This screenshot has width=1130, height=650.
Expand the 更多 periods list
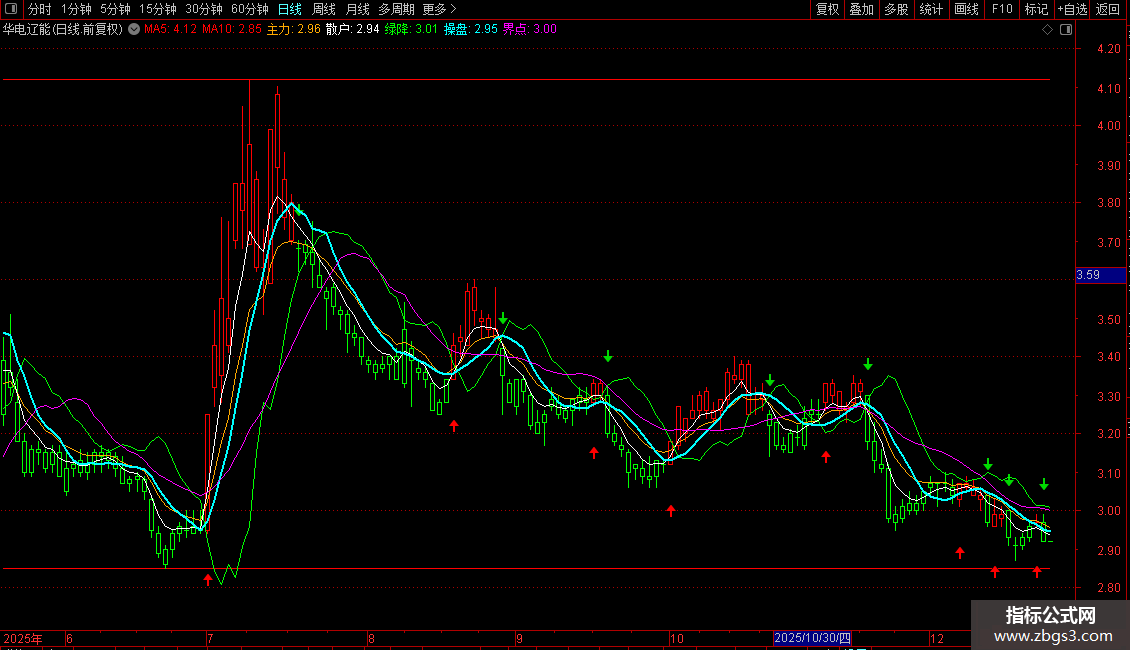pos(439,9)
